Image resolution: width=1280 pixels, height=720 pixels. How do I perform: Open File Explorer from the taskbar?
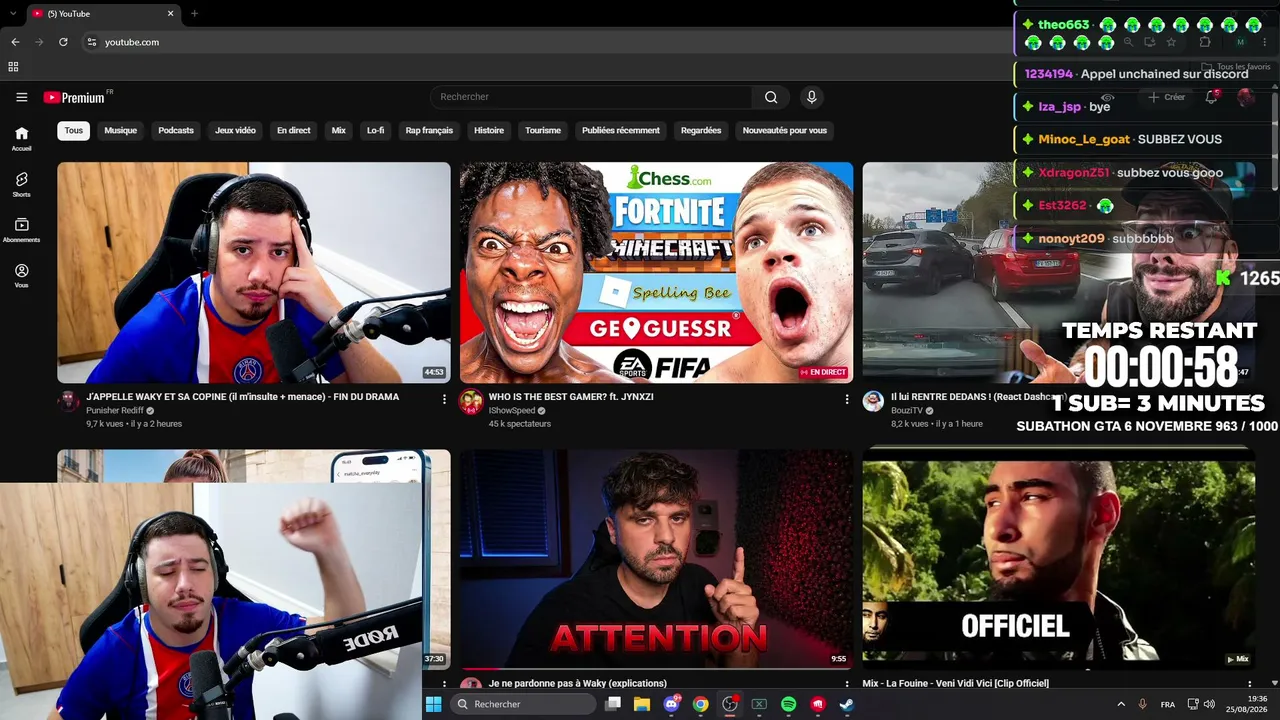(641, 704)
